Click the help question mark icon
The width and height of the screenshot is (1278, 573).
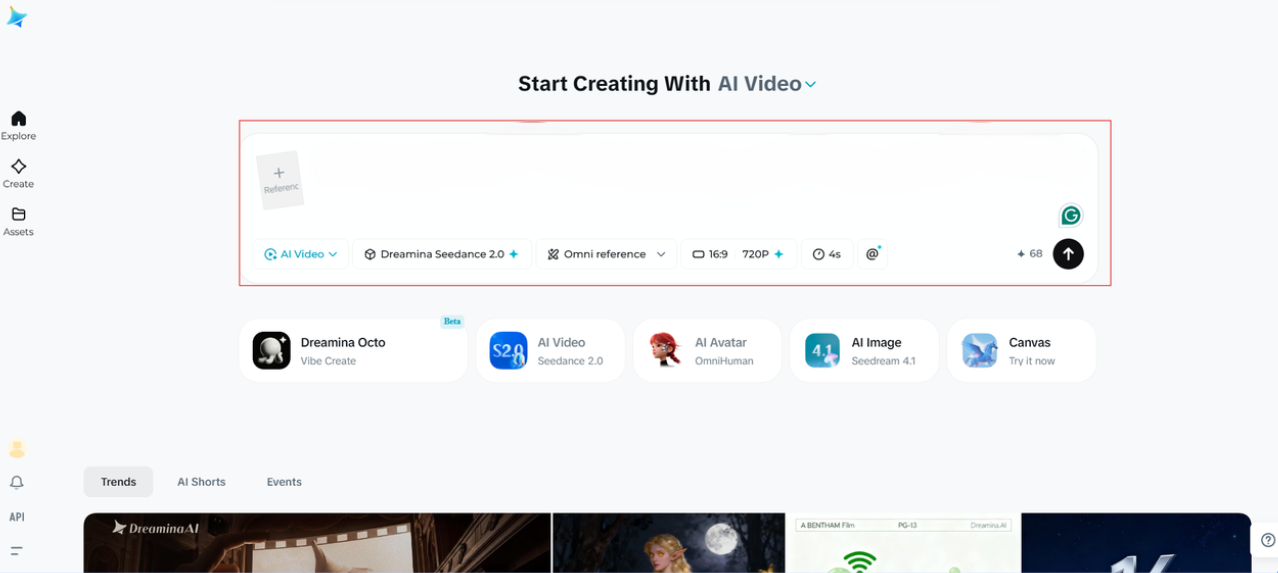[1268, 540]
